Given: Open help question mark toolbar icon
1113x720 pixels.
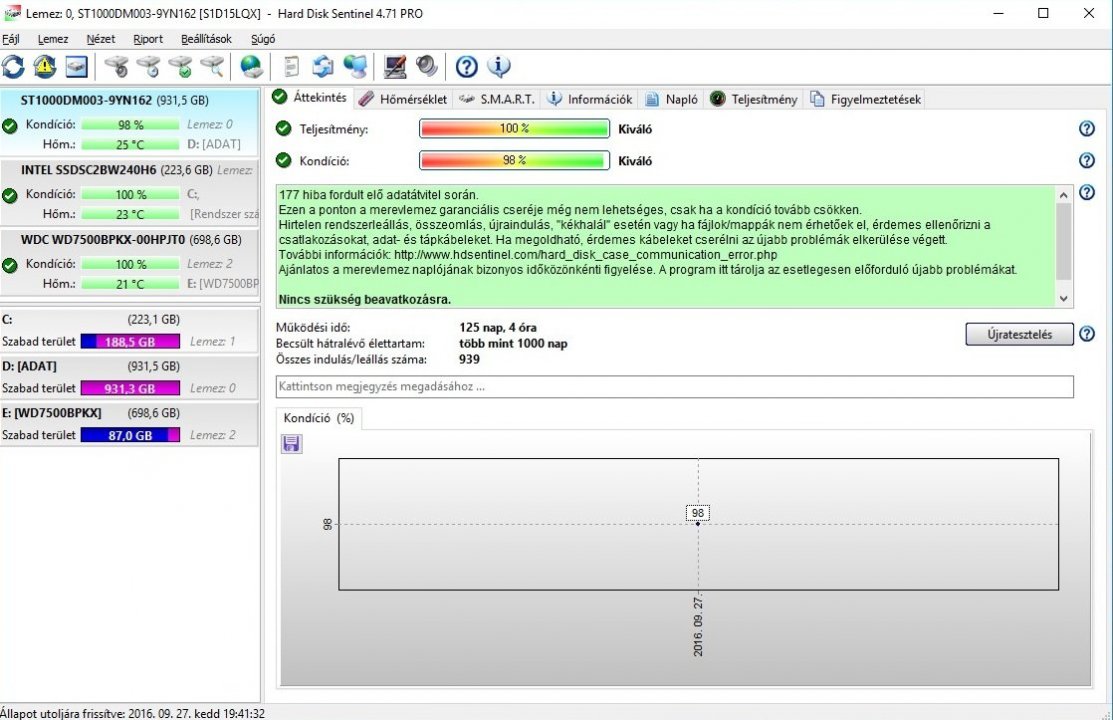Looking at the screenshot, I should (466, 67).
